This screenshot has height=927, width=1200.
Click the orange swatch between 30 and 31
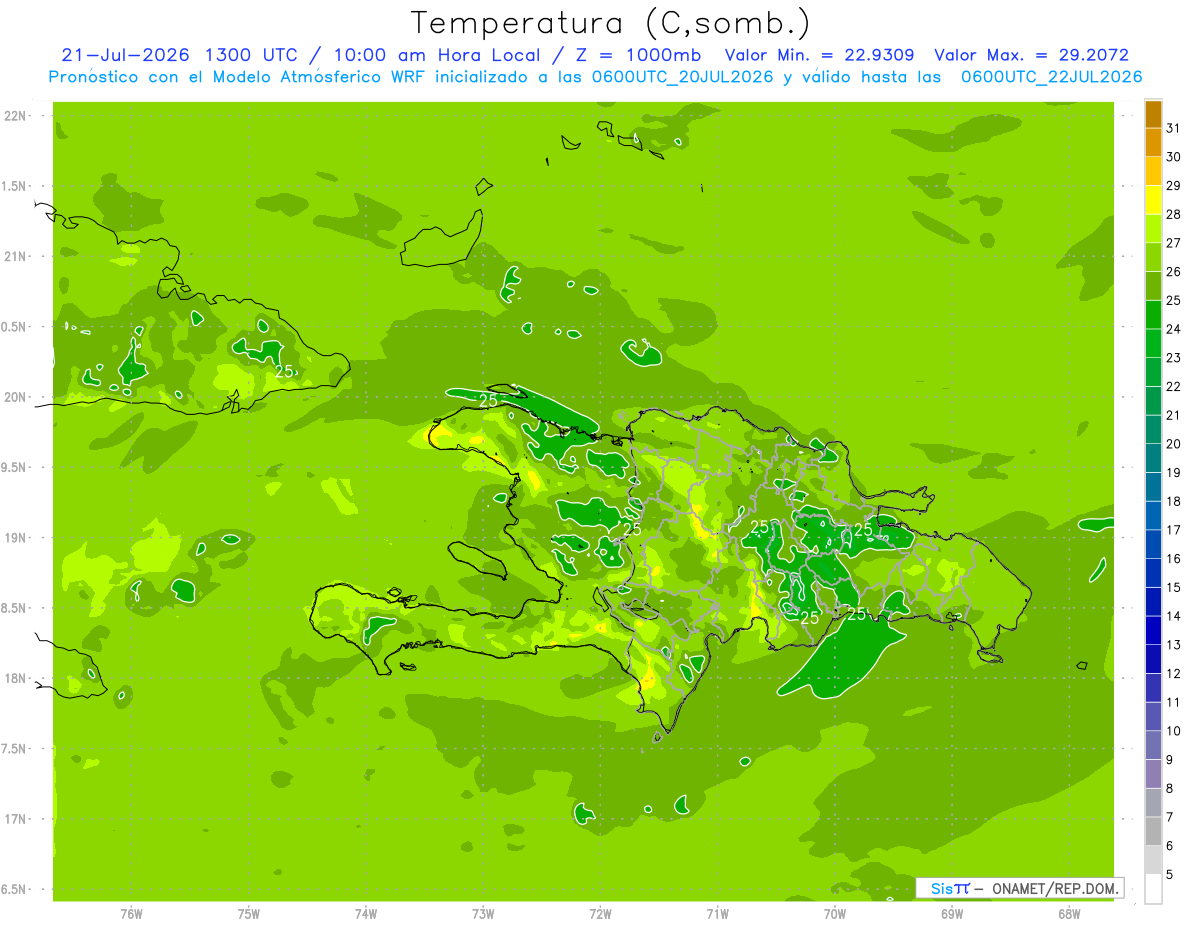pos(1153,143)
